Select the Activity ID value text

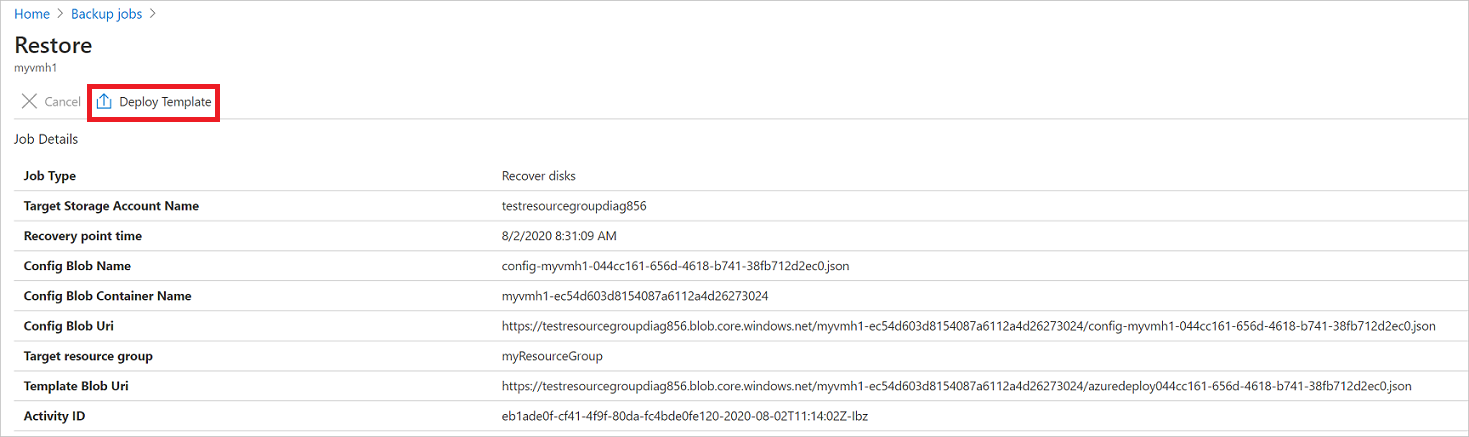pyautogui.click(x=685, y=416)
